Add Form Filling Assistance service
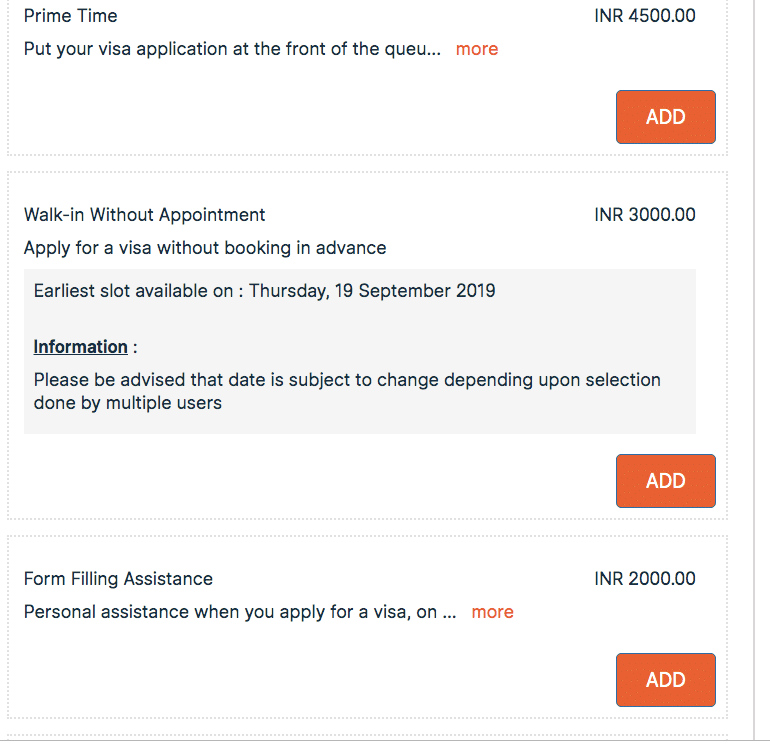The width and height of the screenshot is (770, 744). (665, 680)
